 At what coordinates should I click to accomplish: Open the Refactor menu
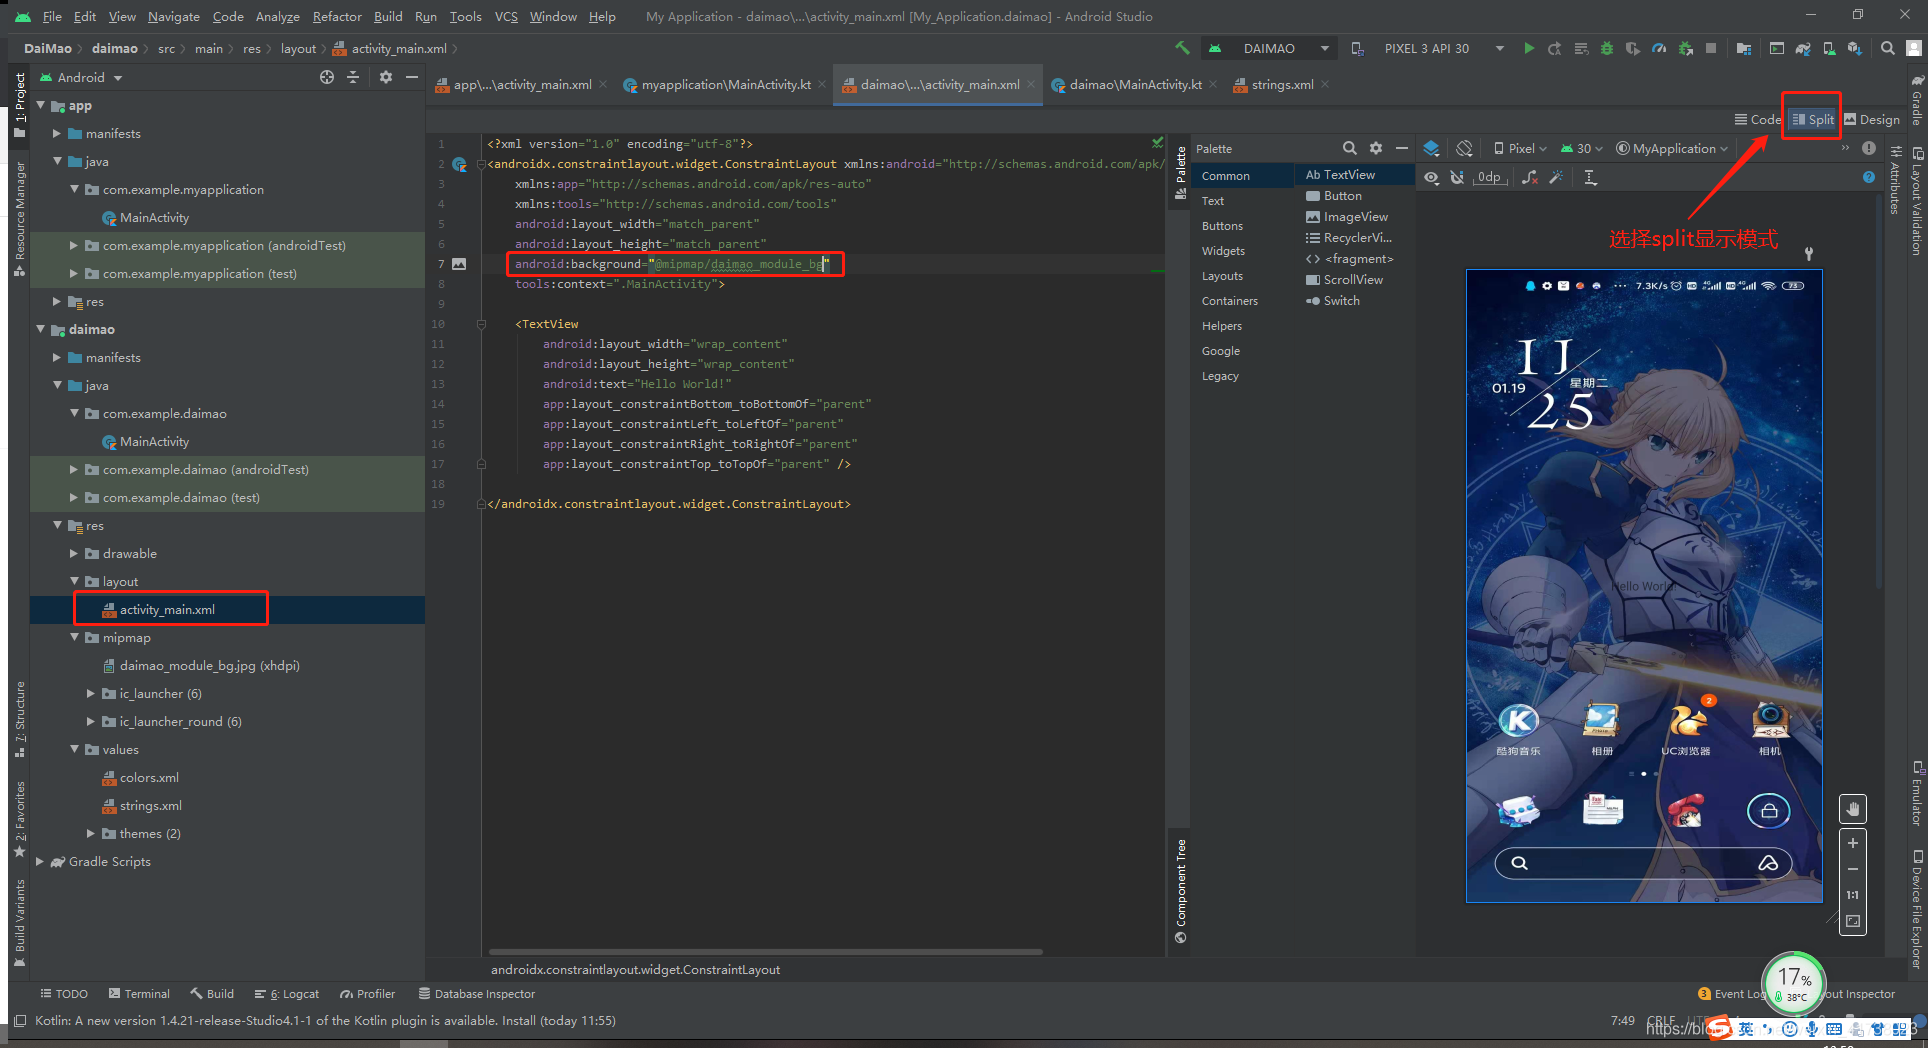[x=337, y=16]
